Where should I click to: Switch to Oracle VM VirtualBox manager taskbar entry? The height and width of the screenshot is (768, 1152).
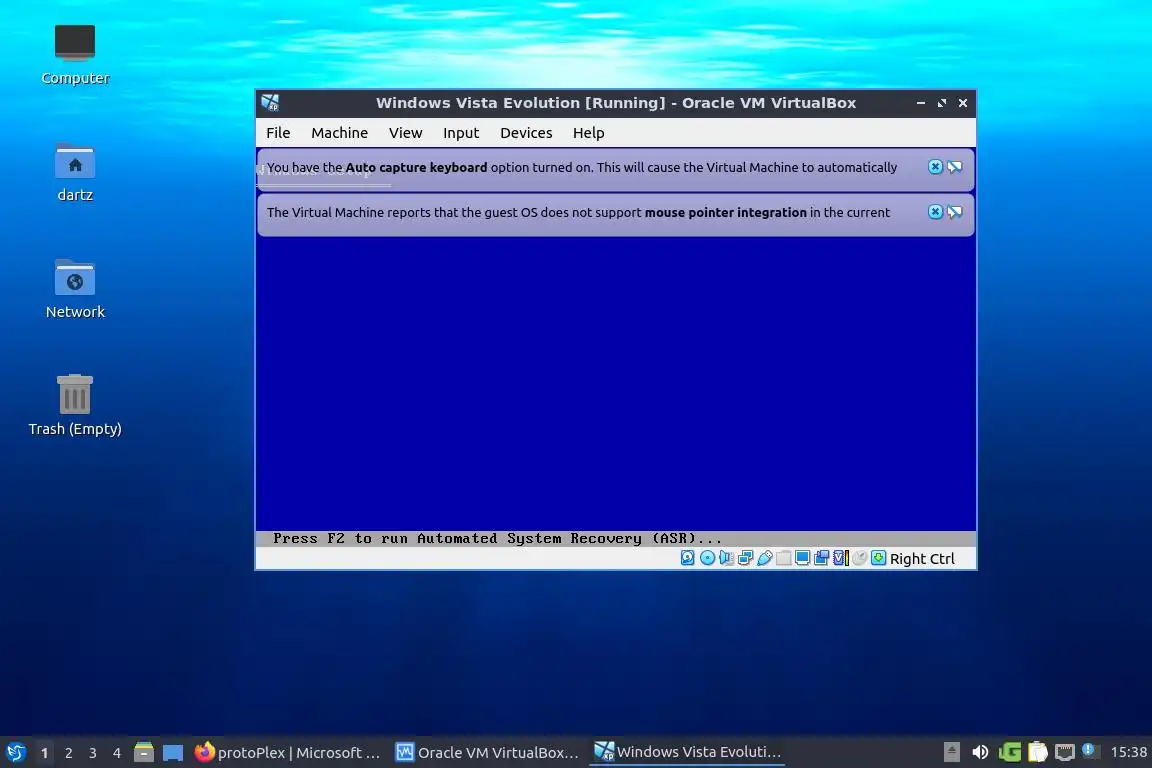(x=488, y=753)
